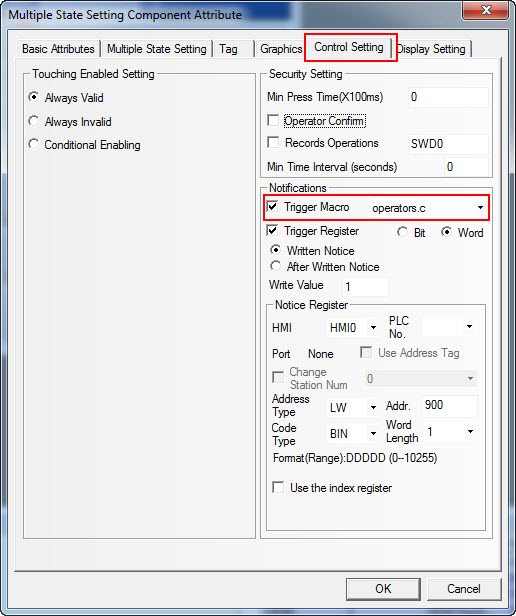Click the Addr. field containing 900
516x616 pixels.
(x=450, y=405)
